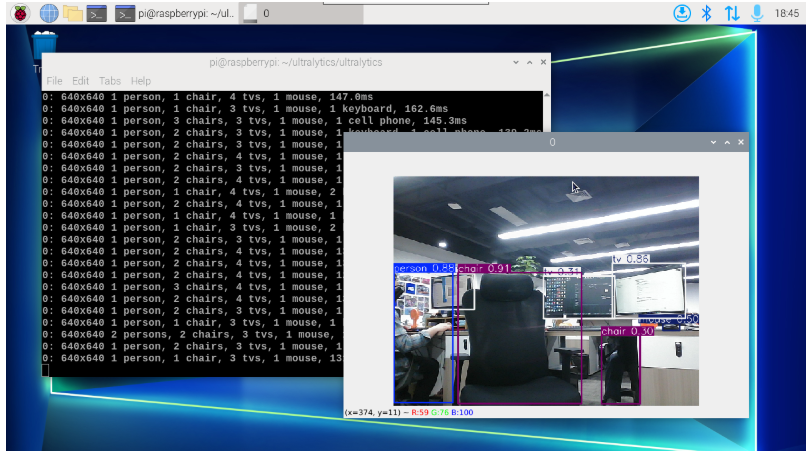Maximize the terminal window
Screen dimensions: 807x451
coord(530,62)
